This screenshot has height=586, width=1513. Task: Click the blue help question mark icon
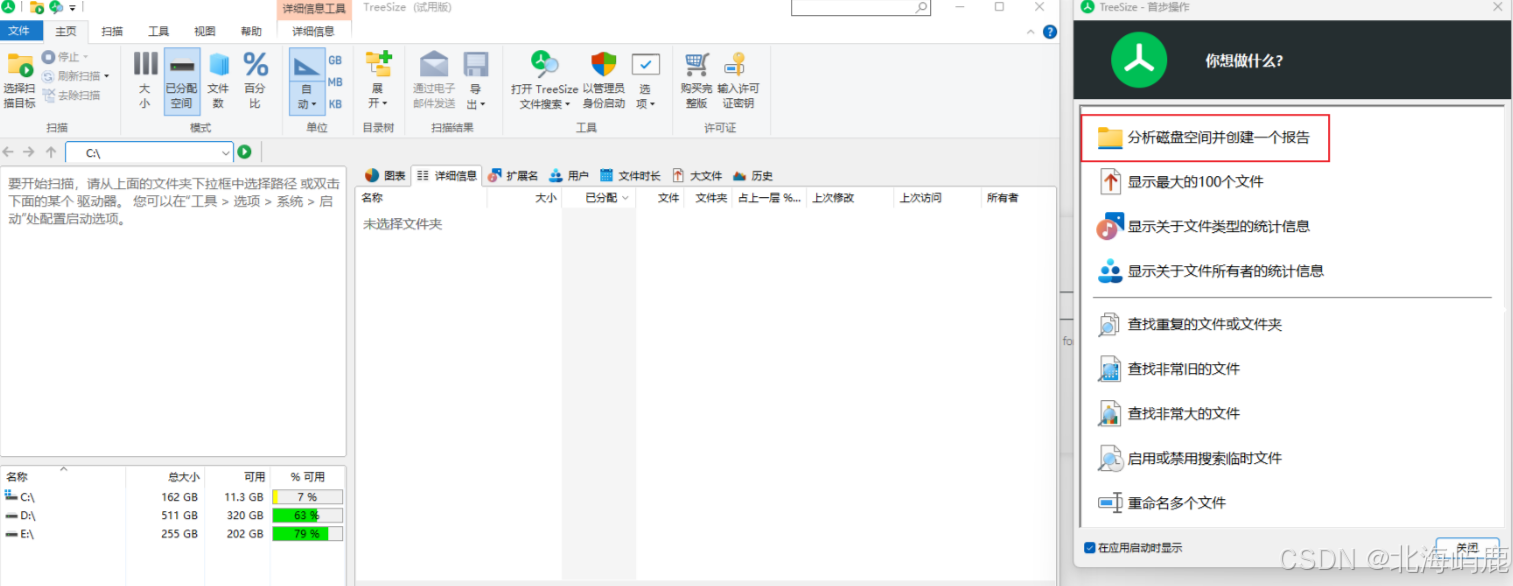tap(1049, 32)
